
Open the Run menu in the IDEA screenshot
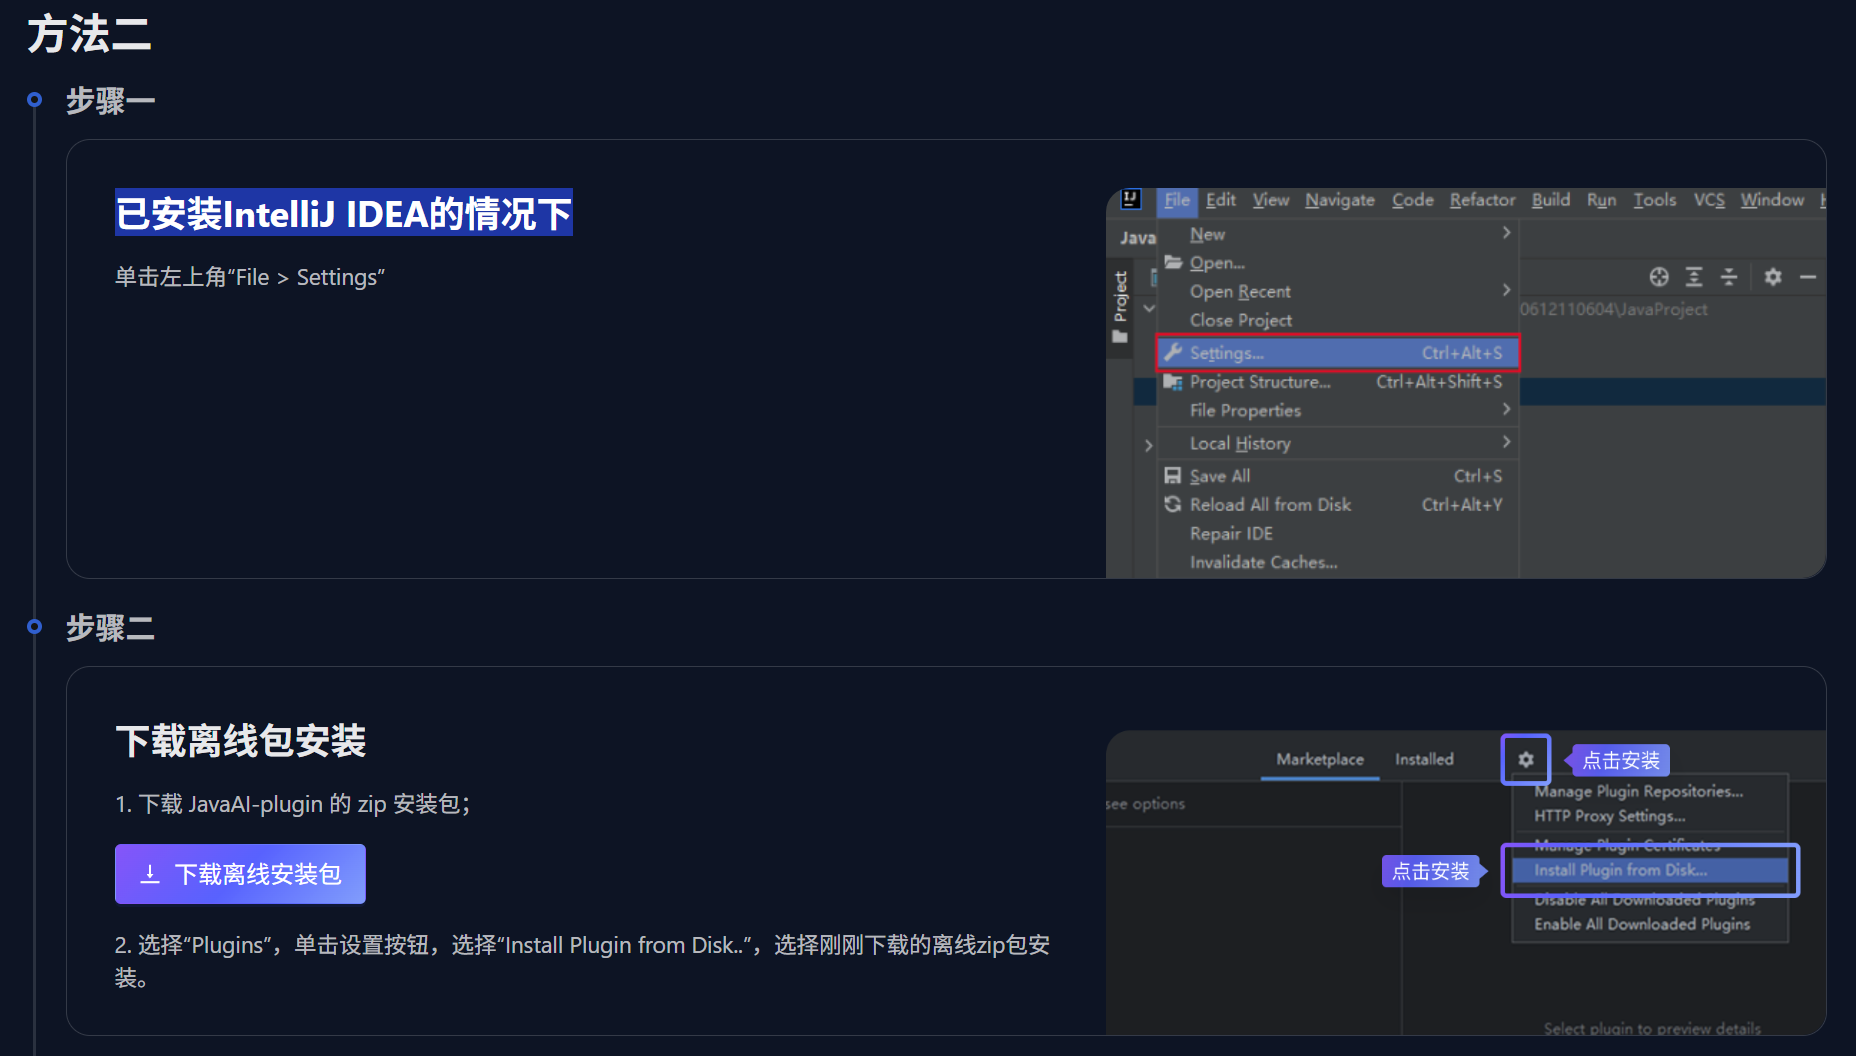[x=1601, y=200]
